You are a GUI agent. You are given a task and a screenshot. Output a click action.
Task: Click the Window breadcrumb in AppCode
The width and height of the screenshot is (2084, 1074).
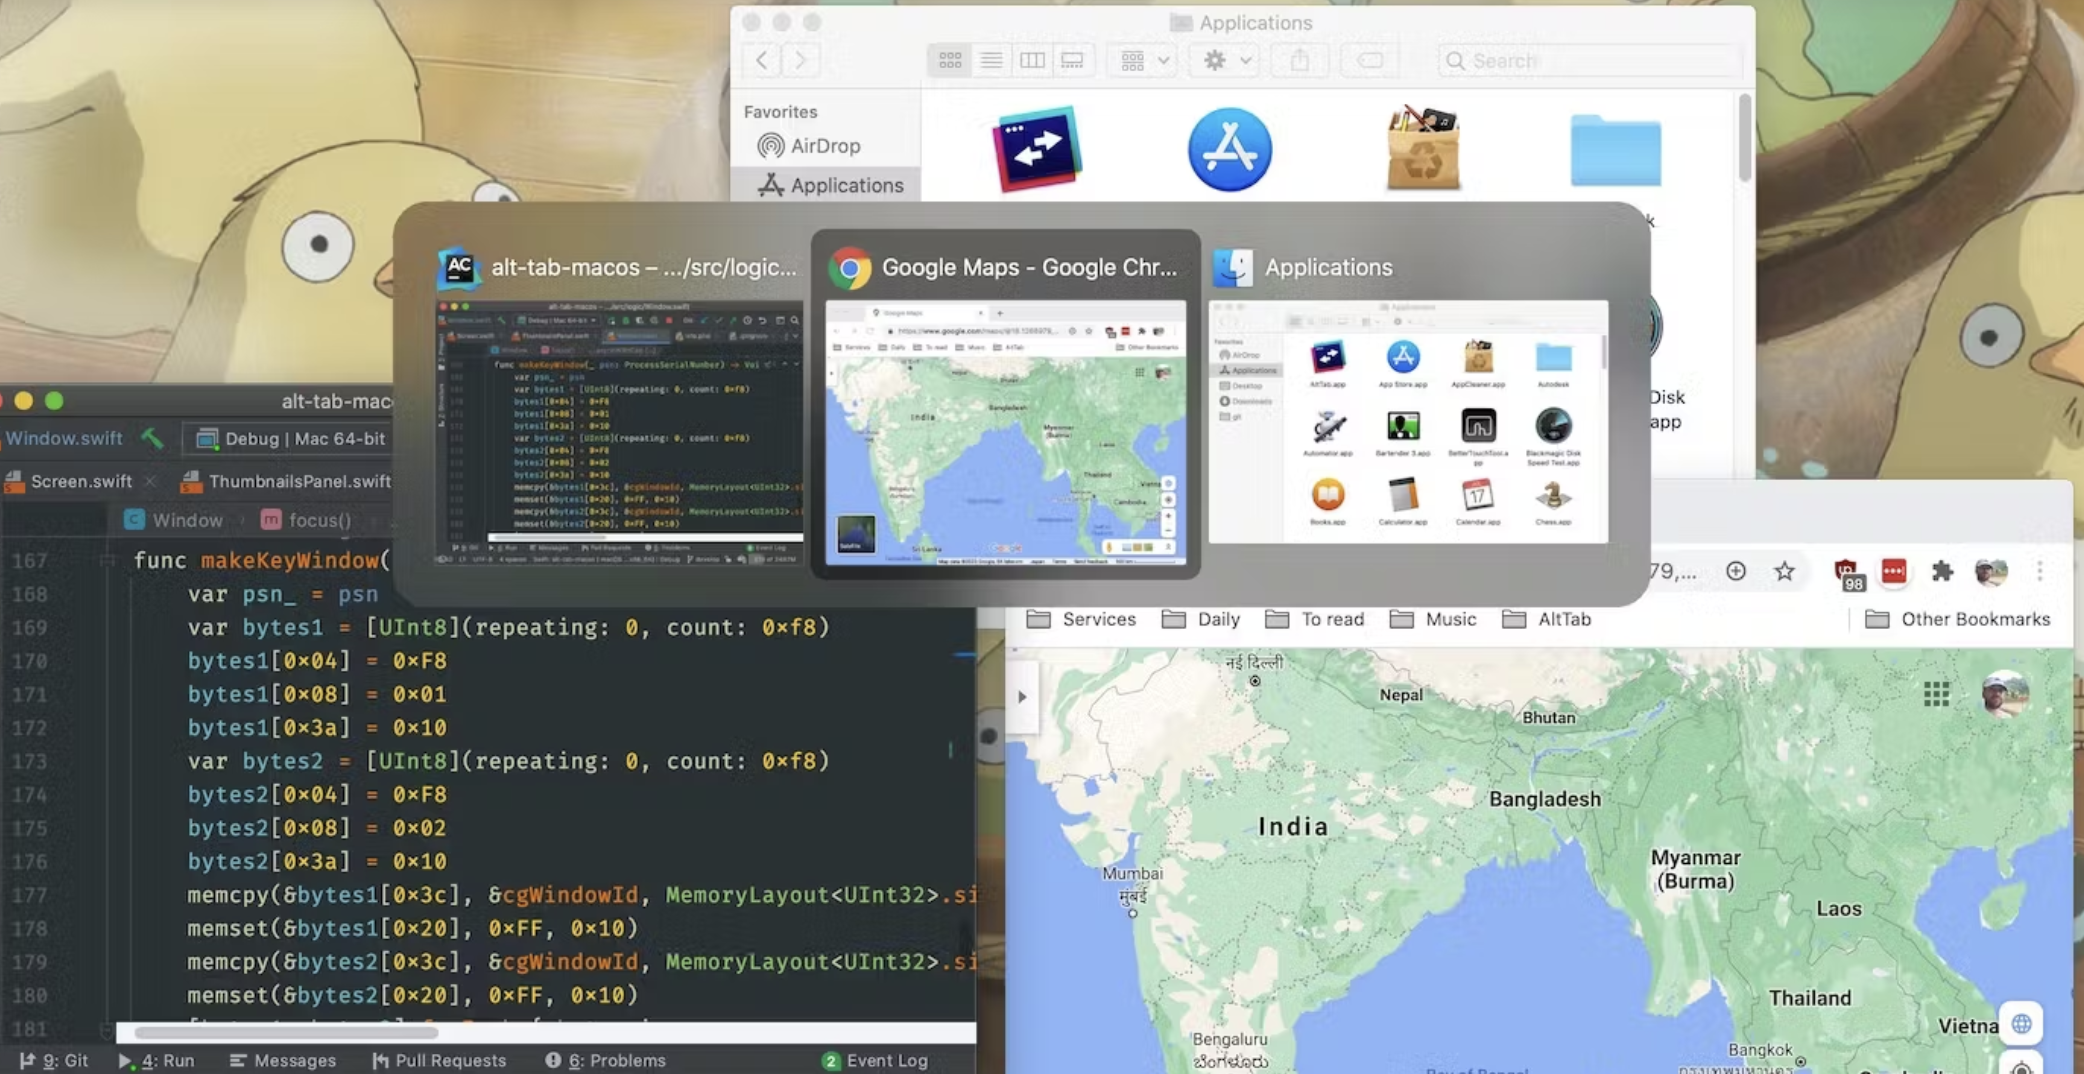[174, 520]
